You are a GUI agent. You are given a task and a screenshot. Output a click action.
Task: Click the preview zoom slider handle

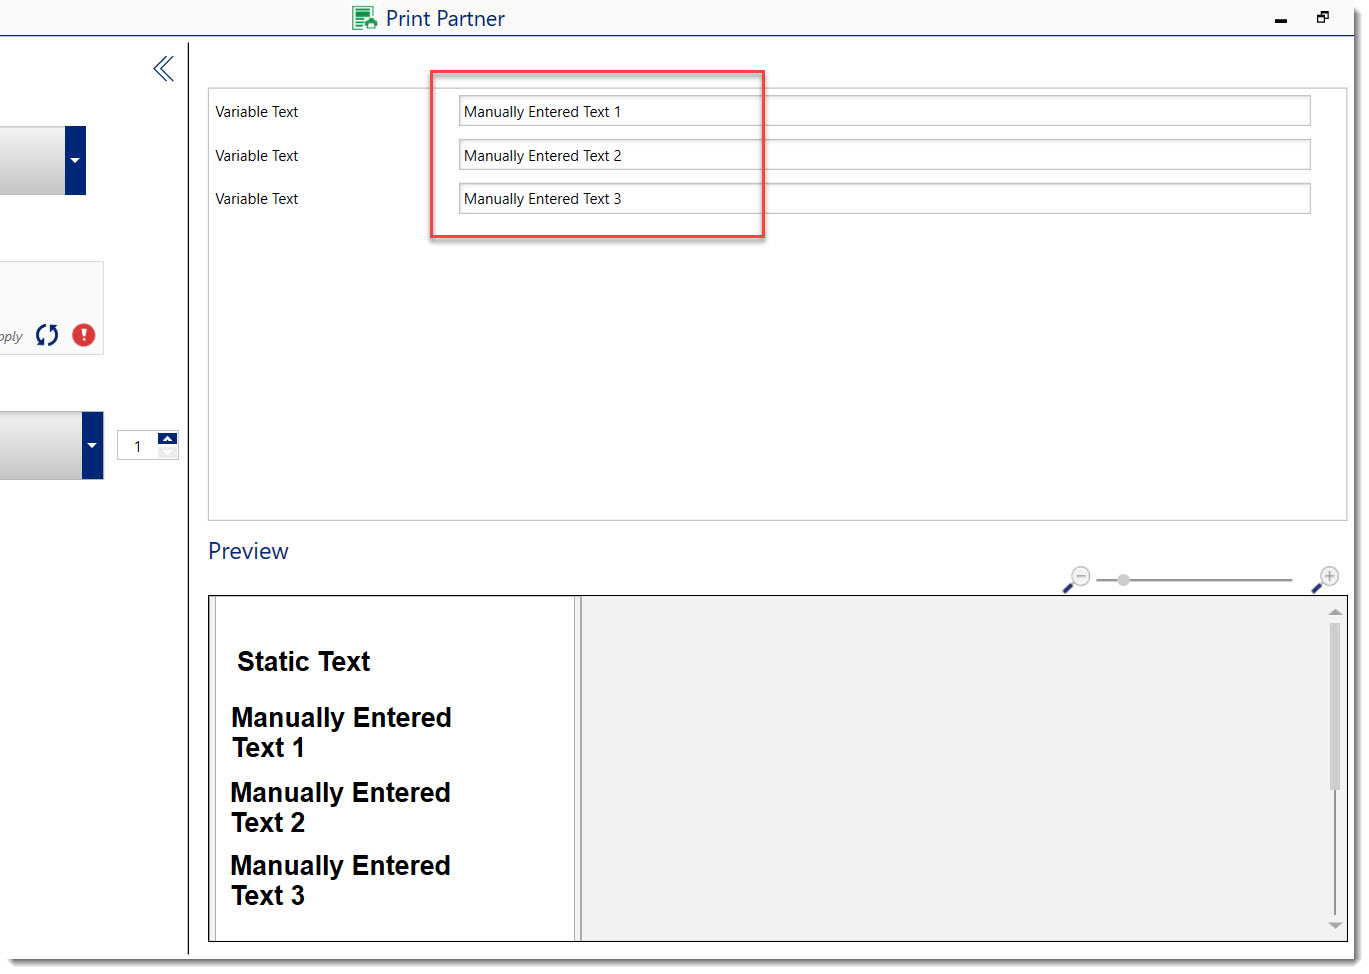pos(1123,580)
